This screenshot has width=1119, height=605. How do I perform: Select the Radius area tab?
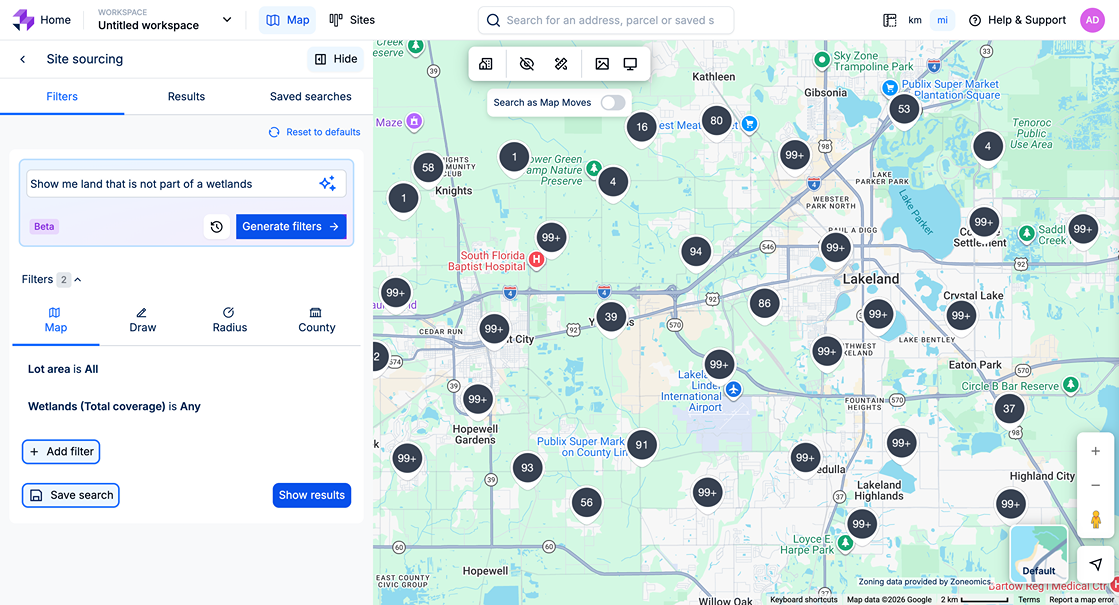pyautogui.click(x=229, y=320)
